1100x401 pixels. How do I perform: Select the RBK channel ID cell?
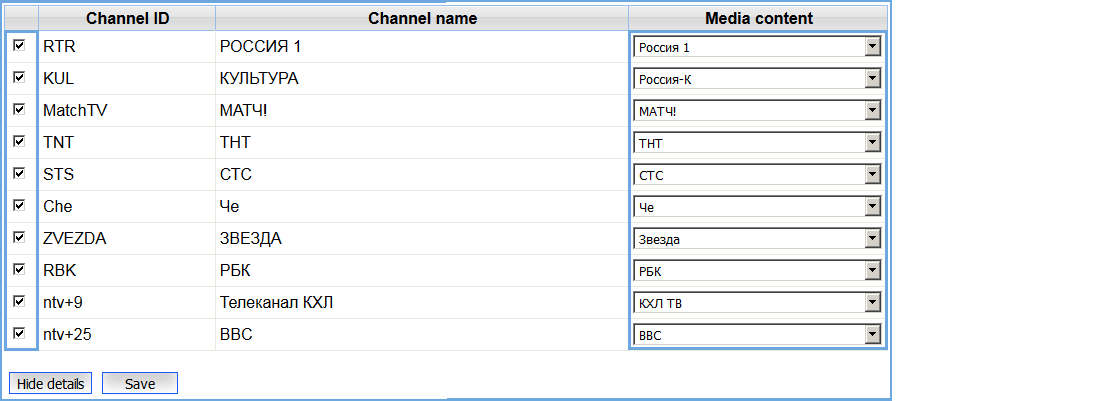[x=127, y=271]
